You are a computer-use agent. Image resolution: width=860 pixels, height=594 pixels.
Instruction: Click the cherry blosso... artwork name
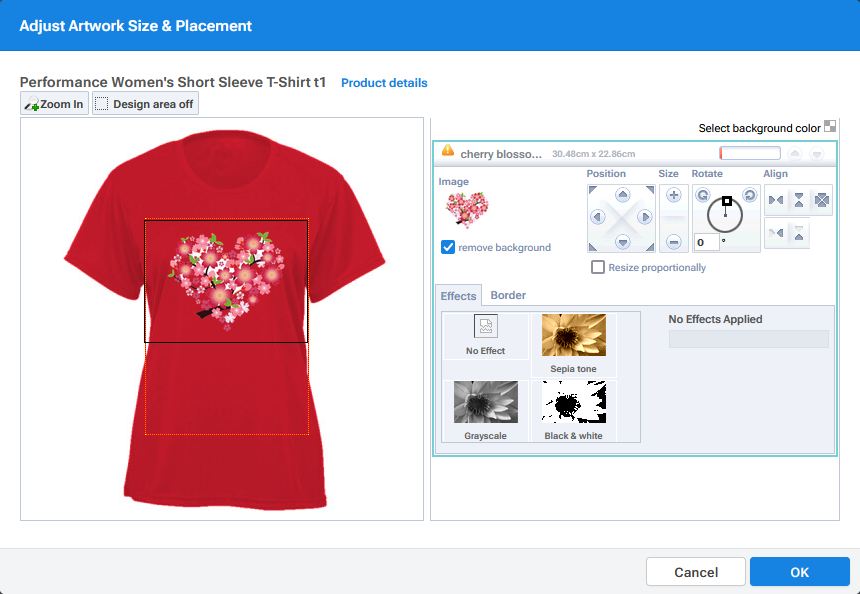point(501,154)
